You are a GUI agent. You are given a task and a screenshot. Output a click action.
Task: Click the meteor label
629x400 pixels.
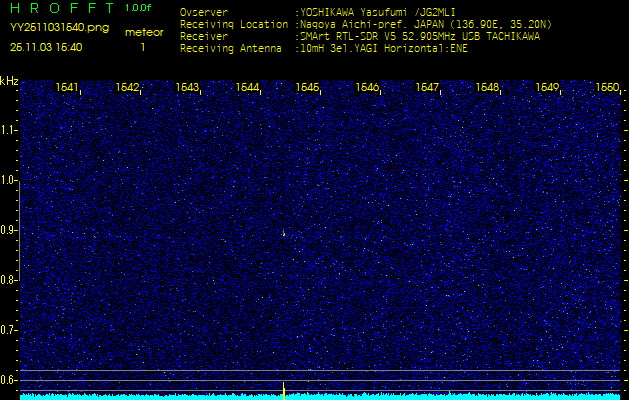144,33
